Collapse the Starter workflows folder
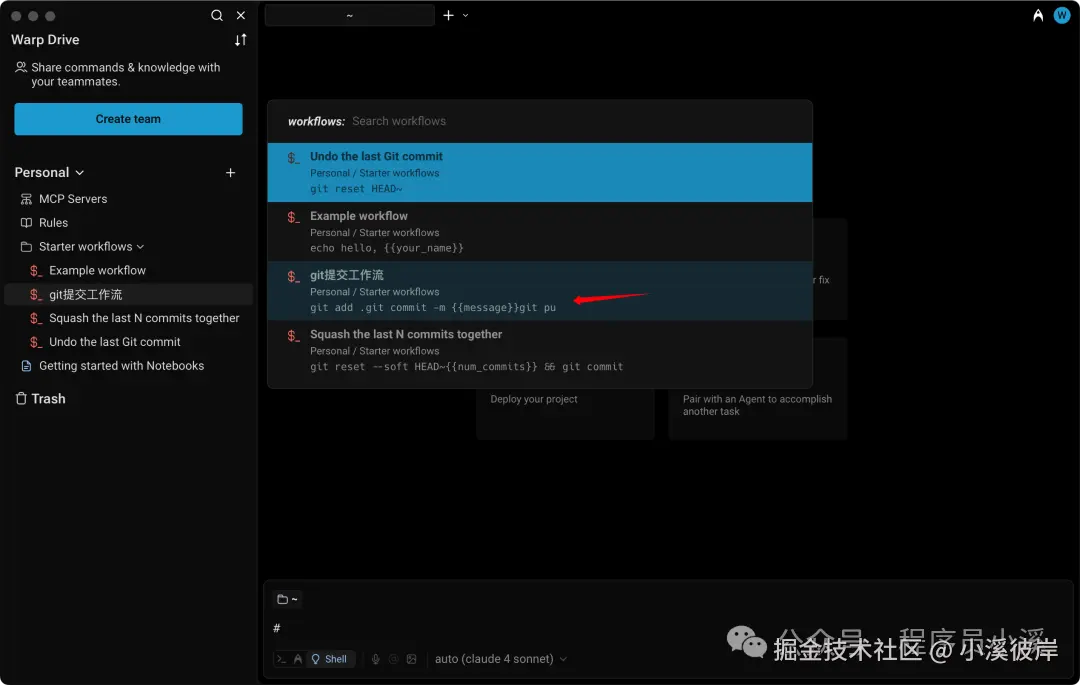The image size is (1080, 685). (x=141, y=246)
